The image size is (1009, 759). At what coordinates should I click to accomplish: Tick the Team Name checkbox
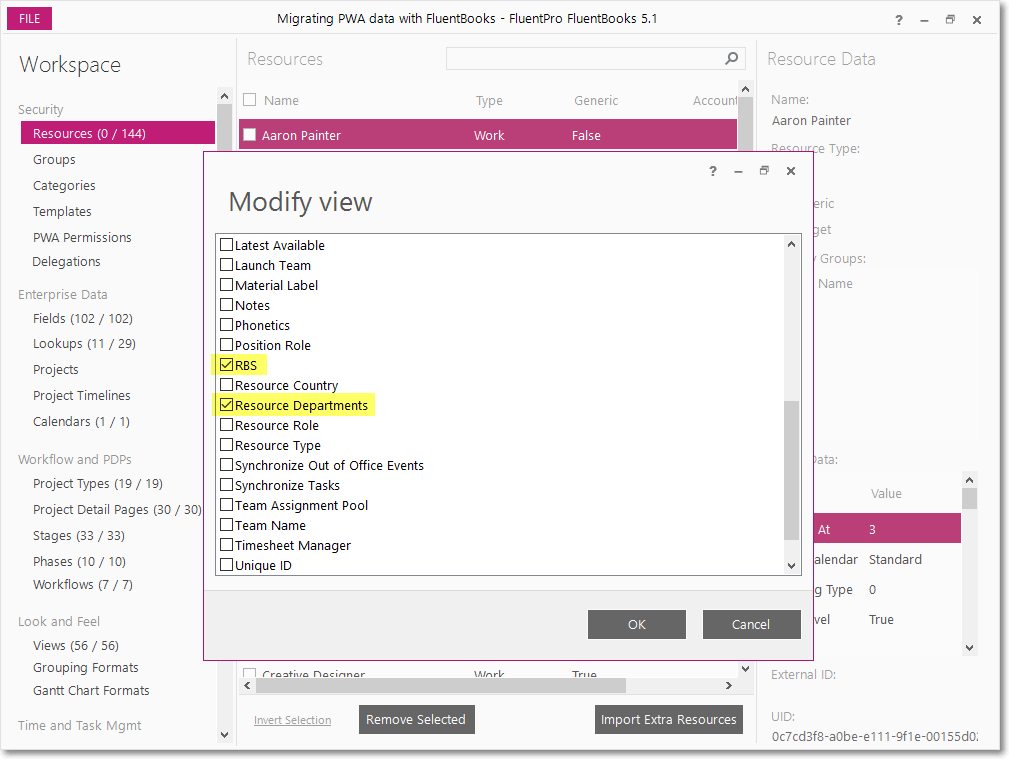(x=227, y=525)
